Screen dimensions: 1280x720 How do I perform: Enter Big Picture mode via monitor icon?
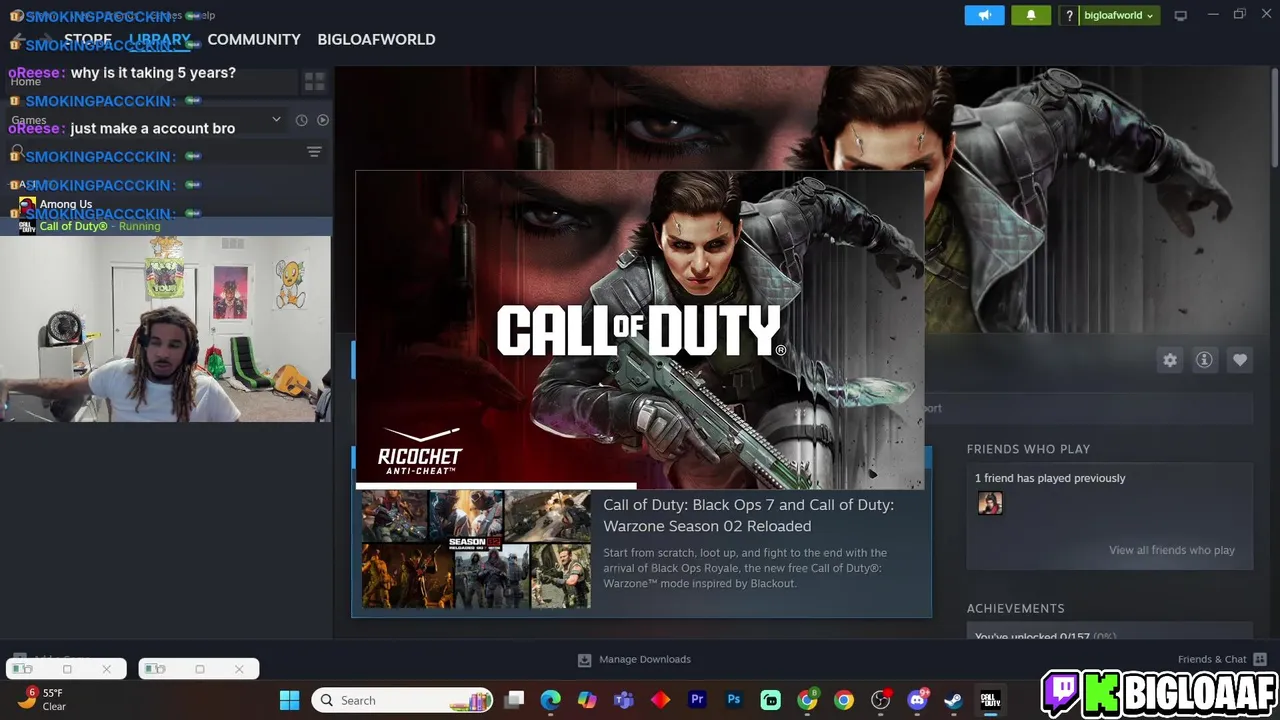tap(1180, 15)
